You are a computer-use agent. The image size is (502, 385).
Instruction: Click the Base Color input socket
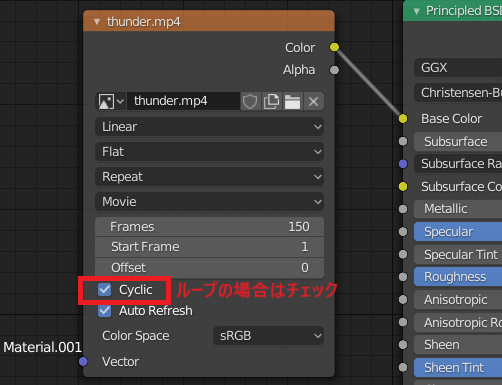click(403, 118)
